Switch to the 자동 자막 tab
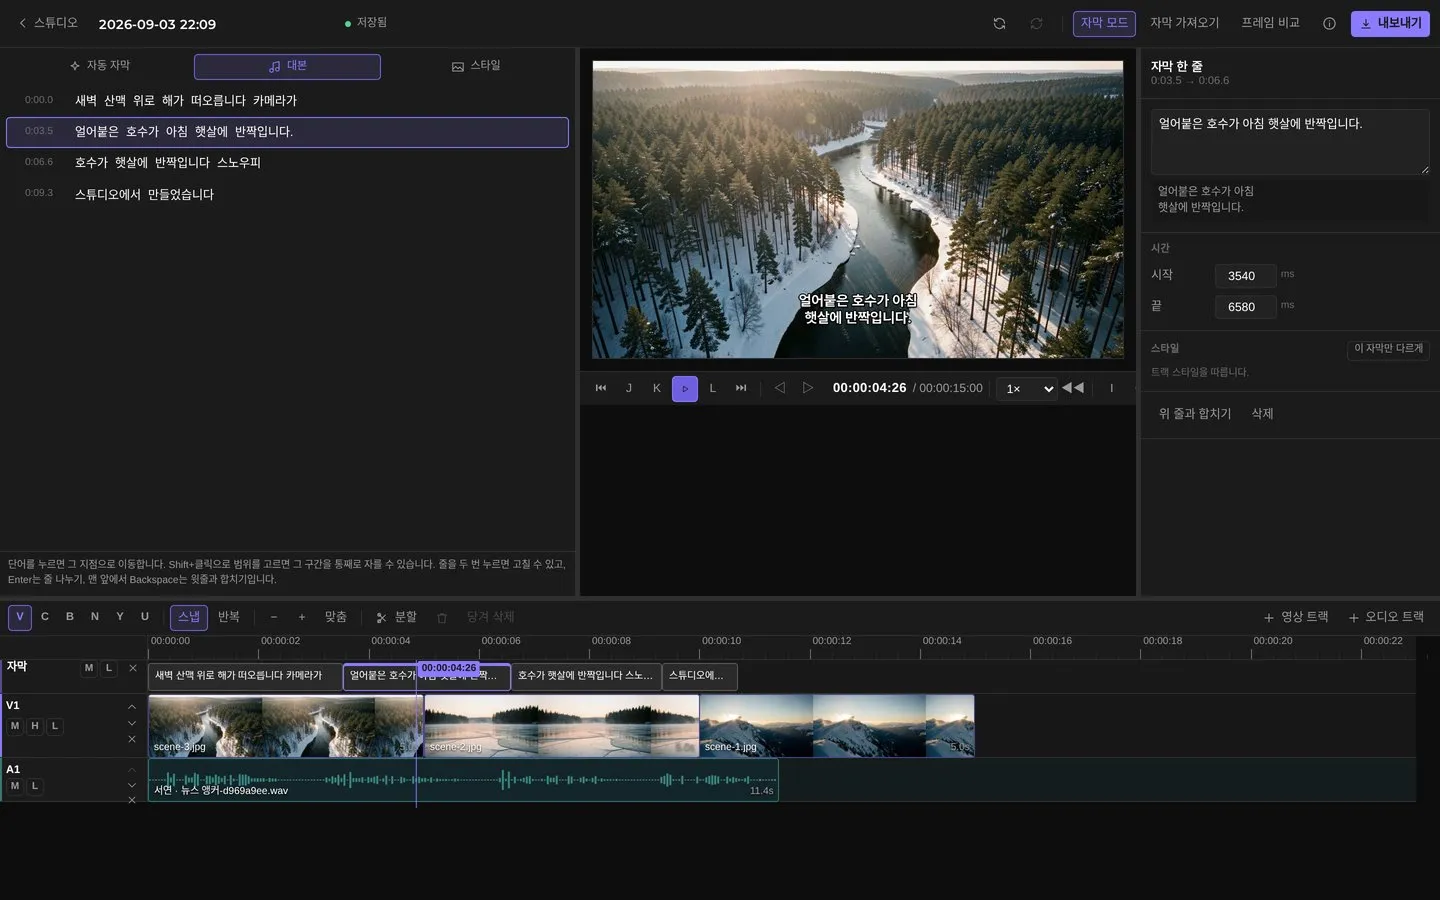 [100, 66]
